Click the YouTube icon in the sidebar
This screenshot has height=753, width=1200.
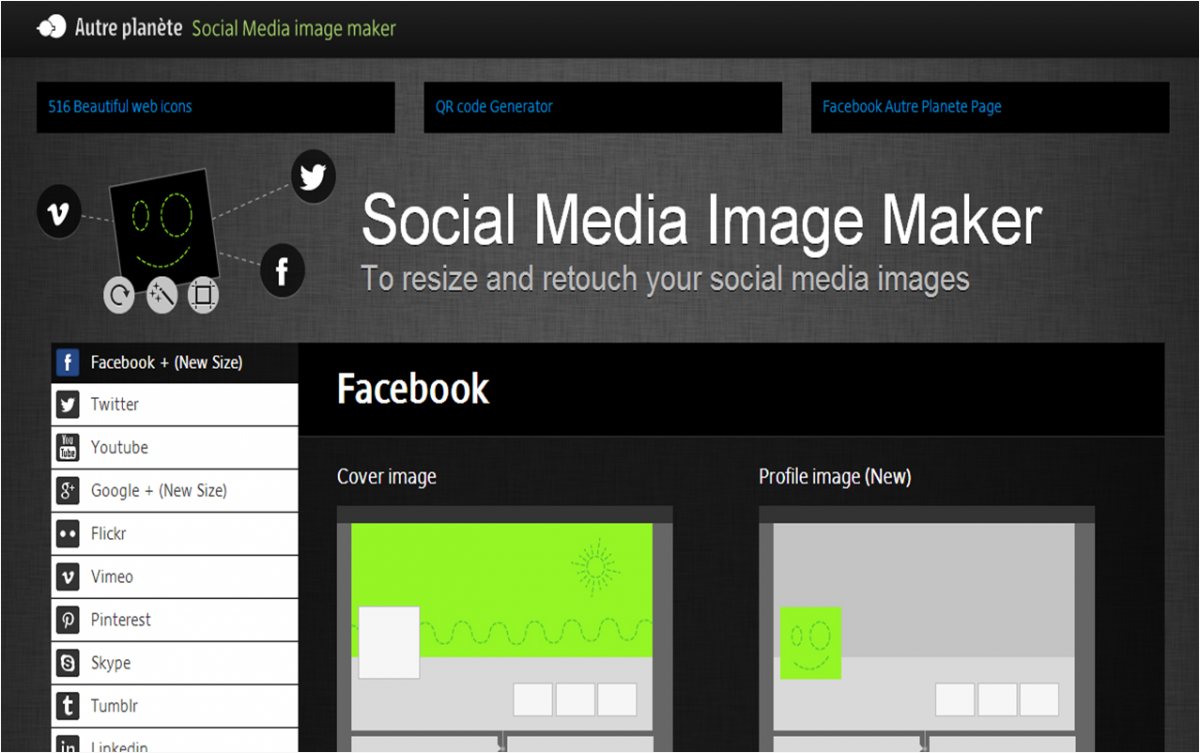pyautogui.click(x=68, y=448)
